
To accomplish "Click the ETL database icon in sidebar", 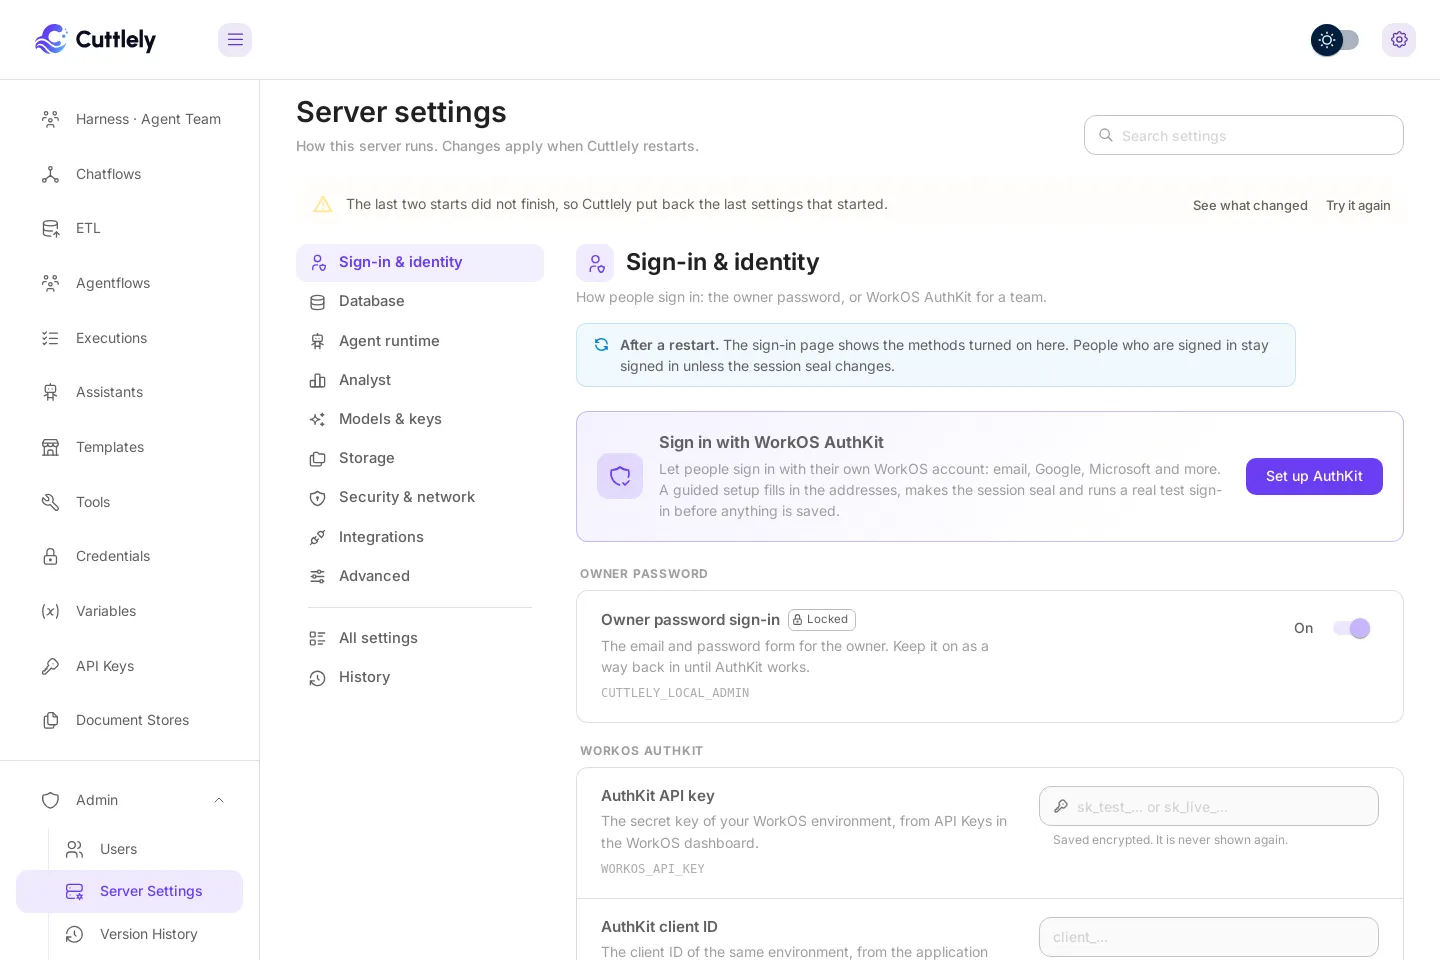I will 50,228.
